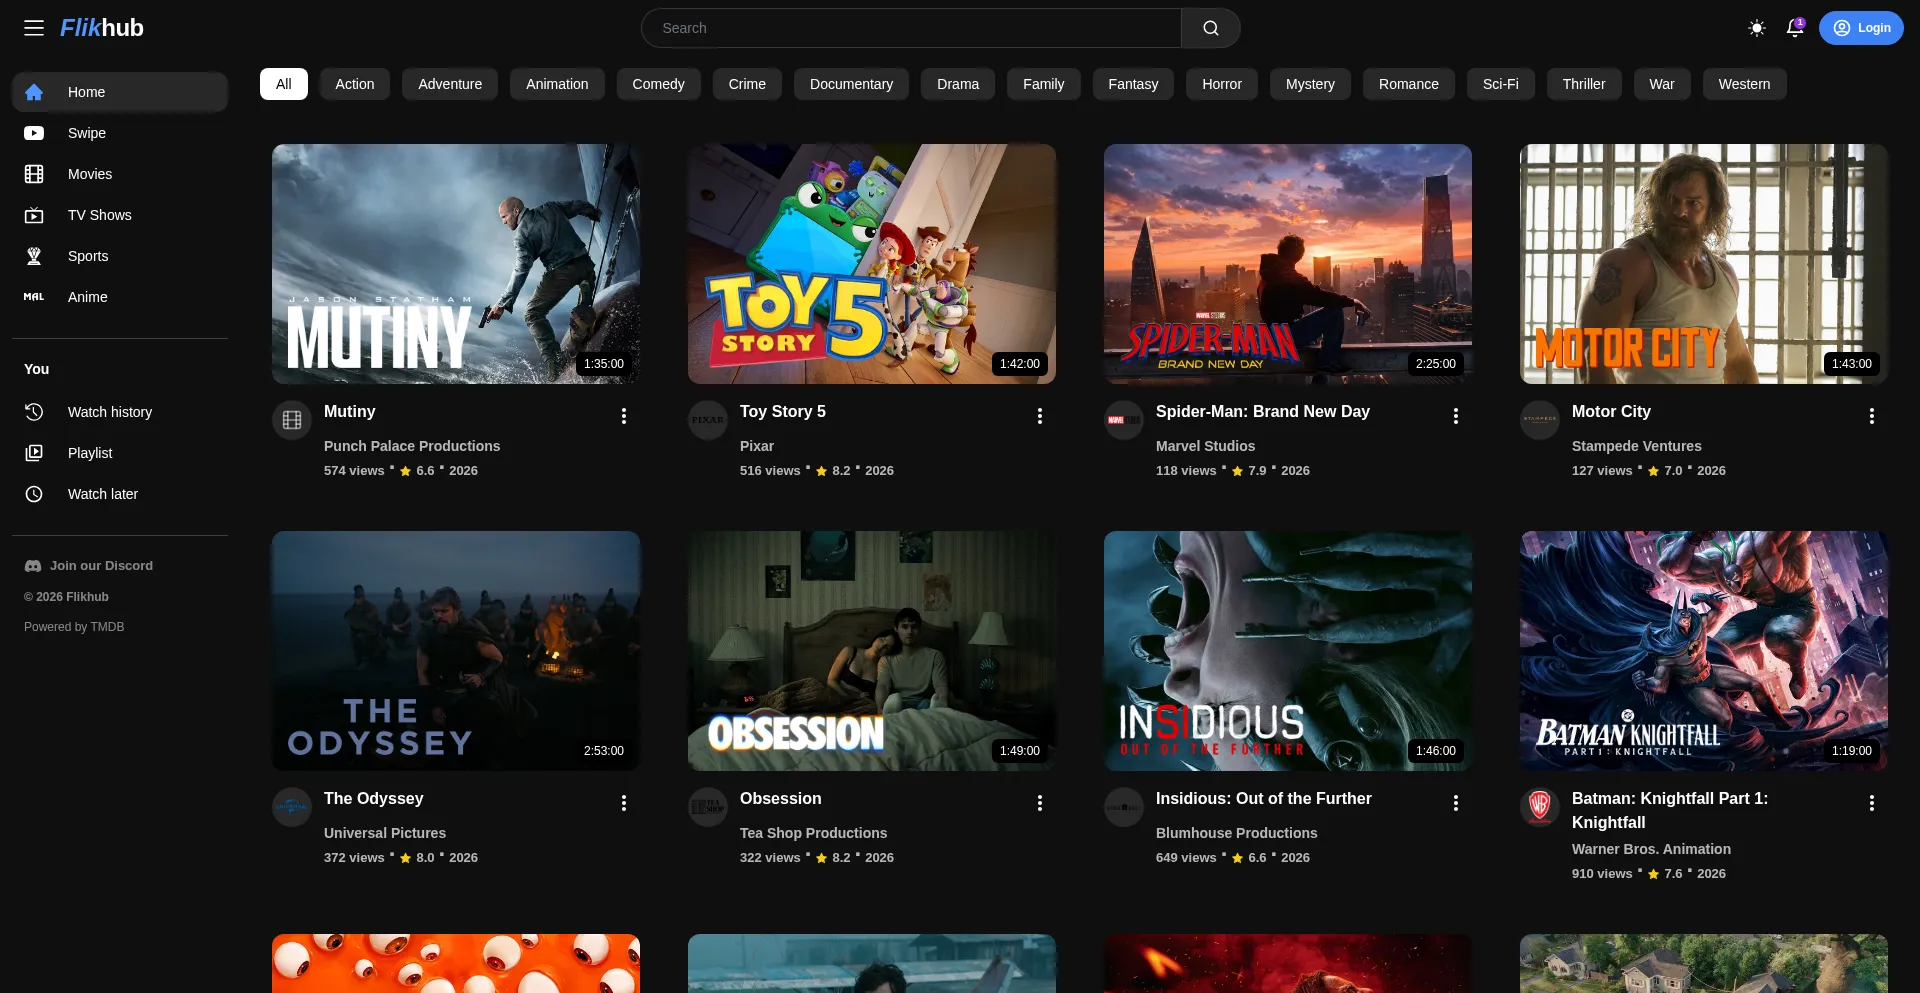Open options menu for The Odyssey
Viewport: 1920px width, 993px height.
(x=624, y=803)
